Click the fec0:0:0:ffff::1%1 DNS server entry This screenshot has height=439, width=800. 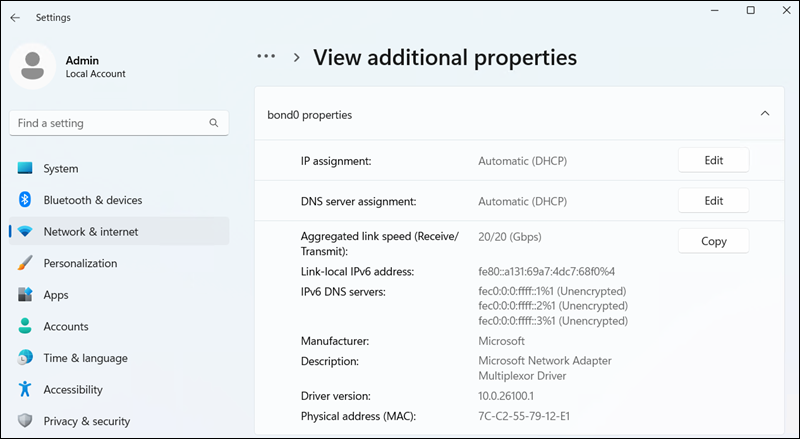(x=552, y=291)
